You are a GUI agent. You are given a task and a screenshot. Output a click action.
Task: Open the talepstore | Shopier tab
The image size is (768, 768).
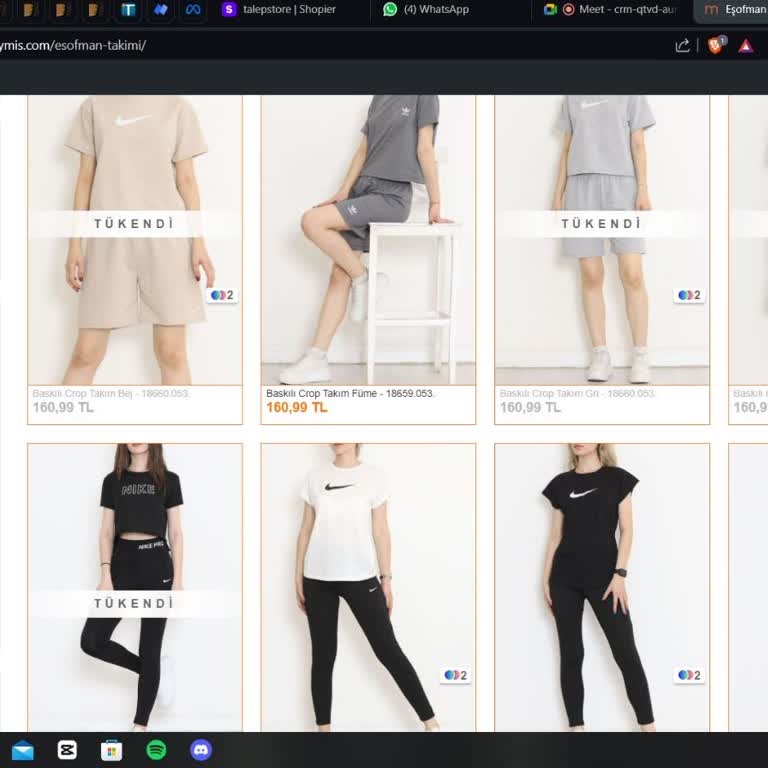(x=291, y=10)
